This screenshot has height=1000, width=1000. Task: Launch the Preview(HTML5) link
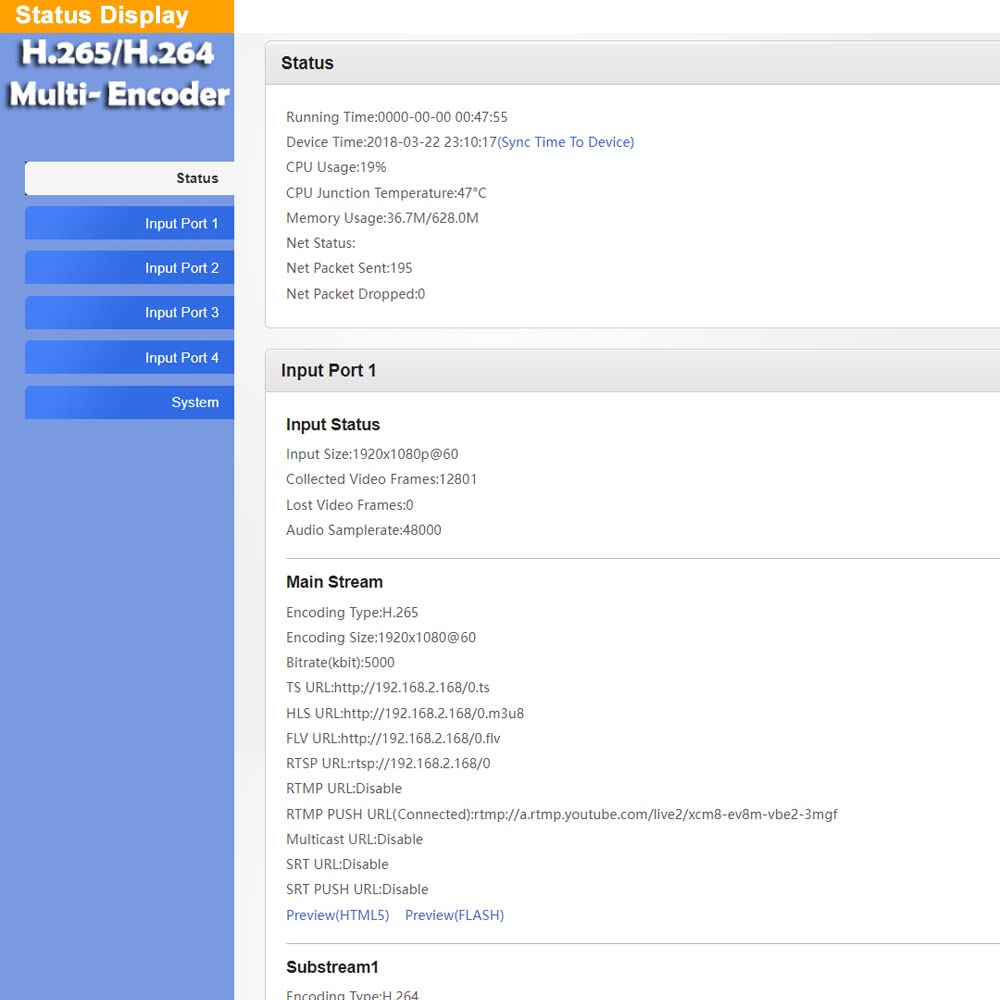[337, 915]
